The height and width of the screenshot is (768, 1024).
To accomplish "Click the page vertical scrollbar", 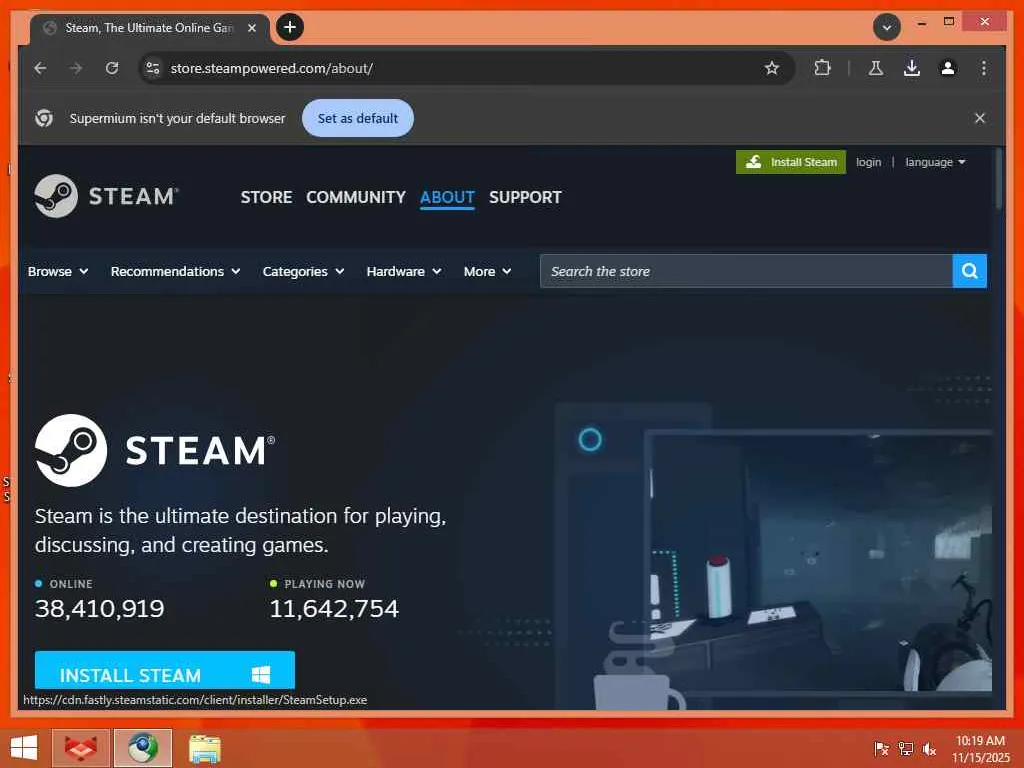I will 999,180.
